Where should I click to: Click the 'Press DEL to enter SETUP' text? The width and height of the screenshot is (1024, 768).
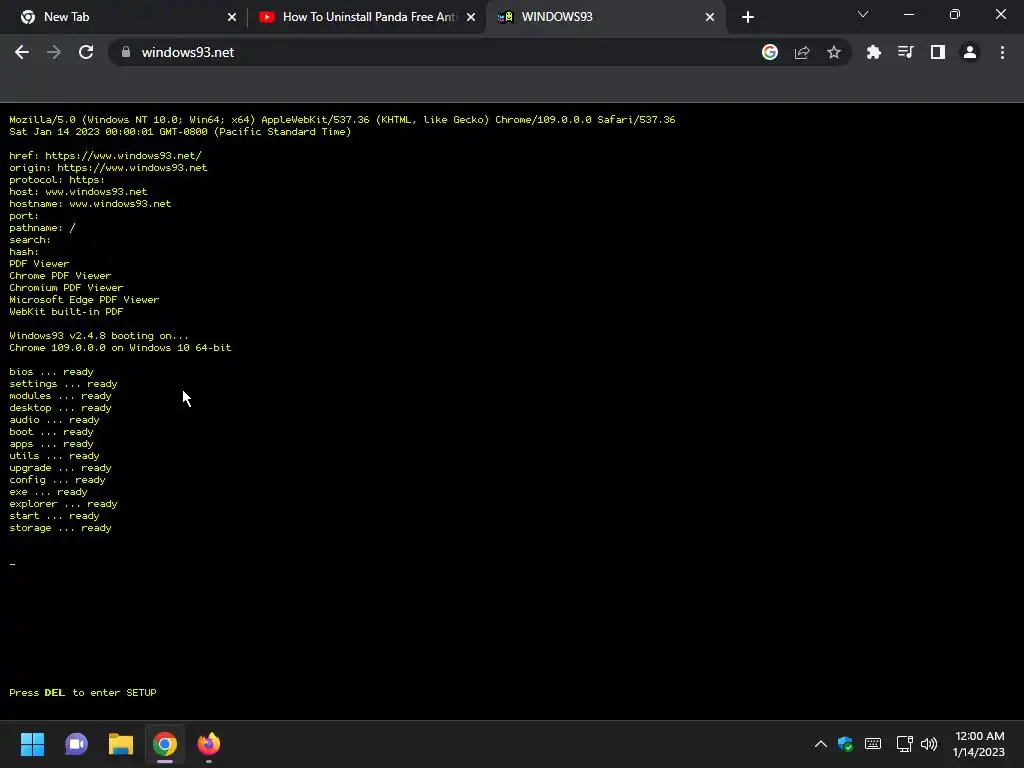pos(83,693)
